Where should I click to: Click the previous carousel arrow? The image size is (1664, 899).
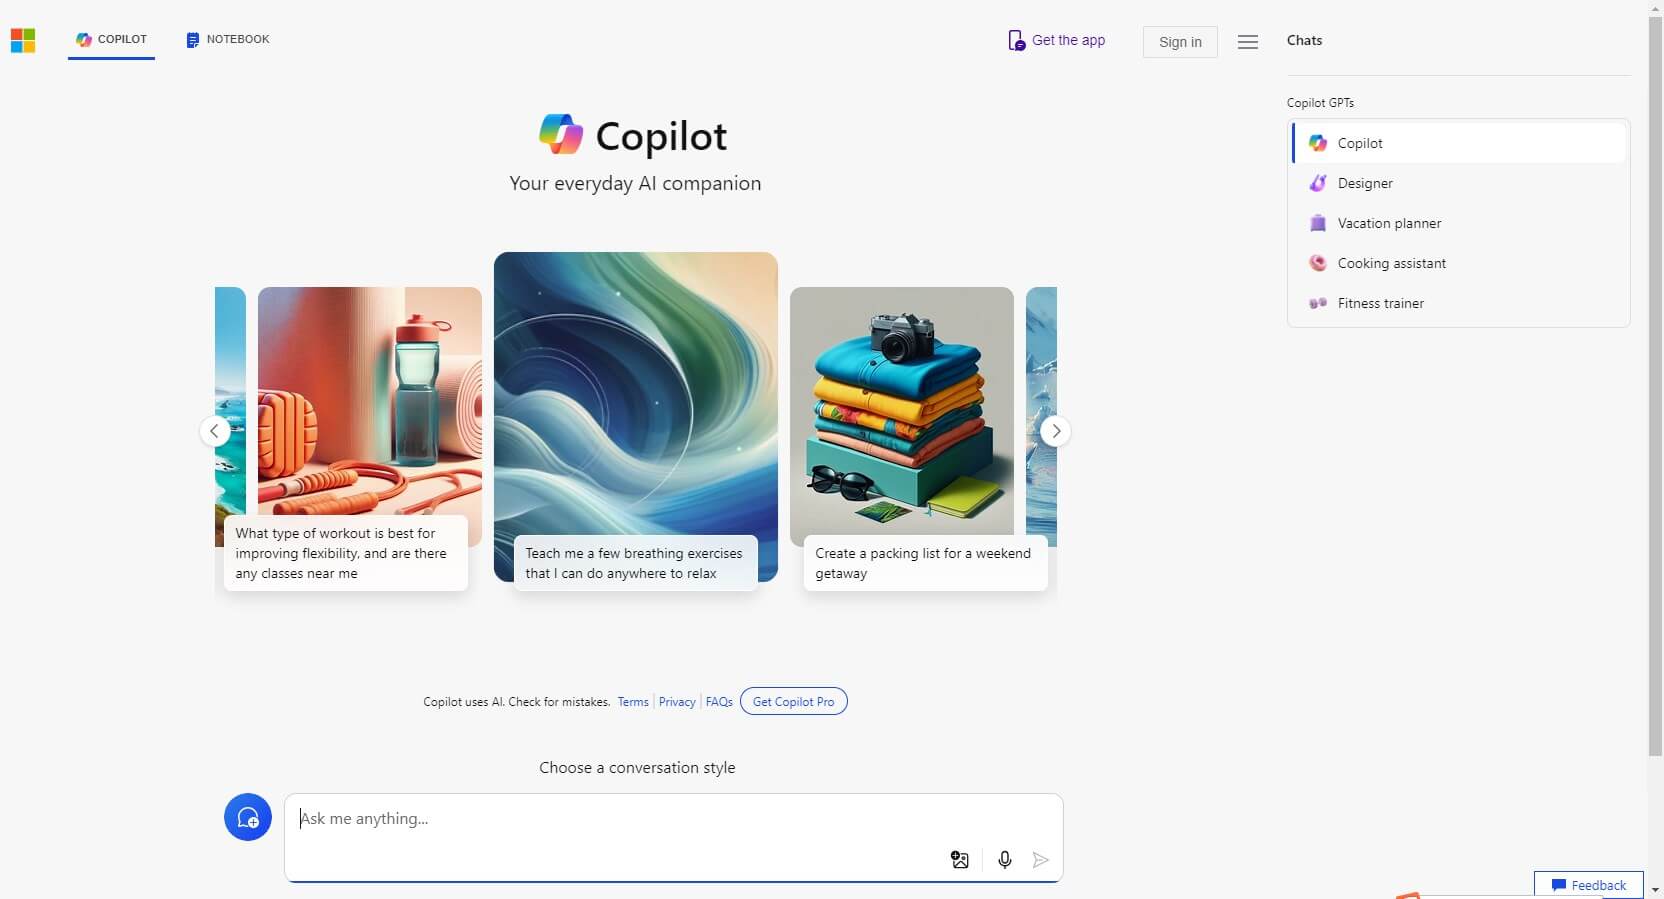click(214, 431)
